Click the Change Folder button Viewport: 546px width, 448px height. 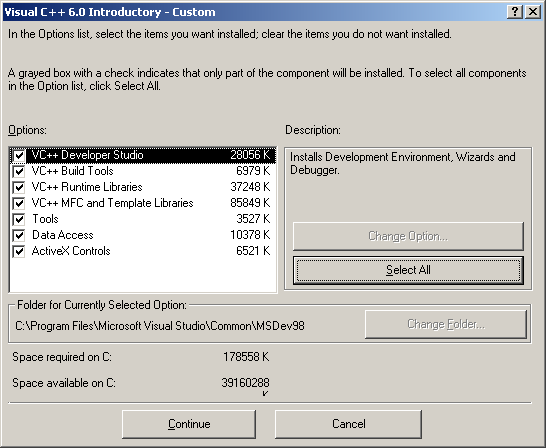point(446,324)
